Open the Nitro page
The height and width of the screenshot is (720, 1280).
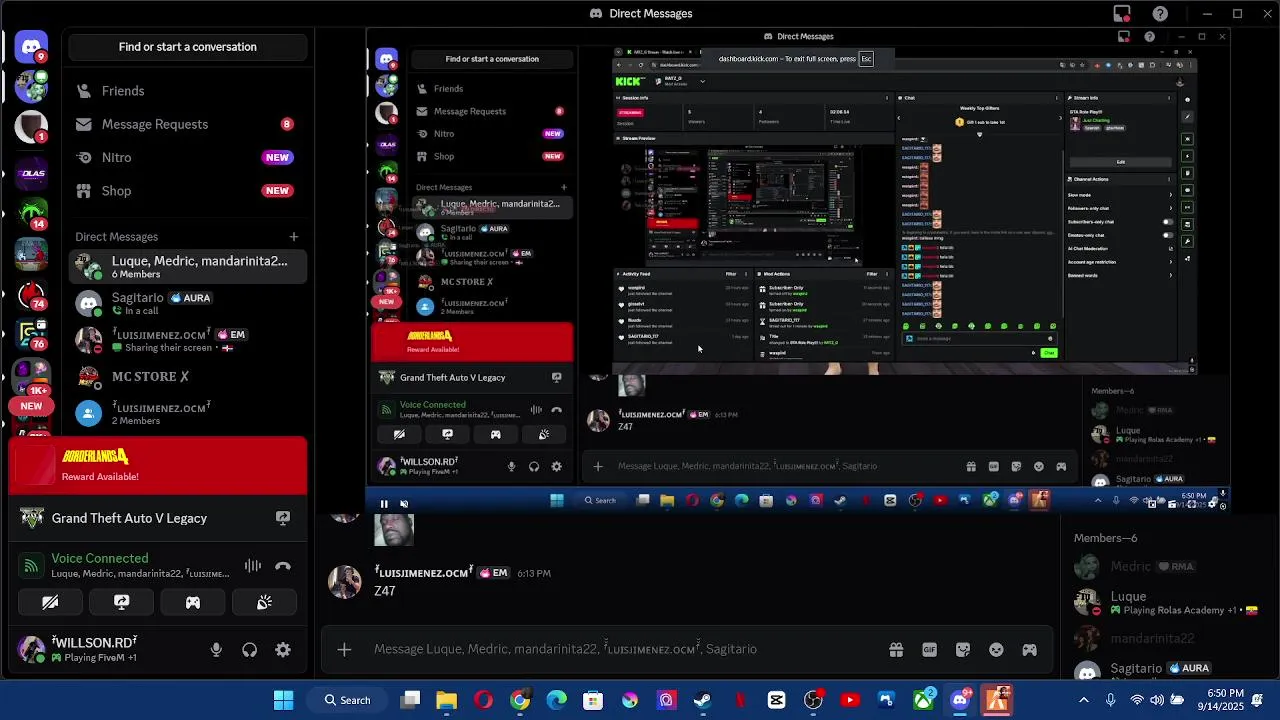coord(188,157)
